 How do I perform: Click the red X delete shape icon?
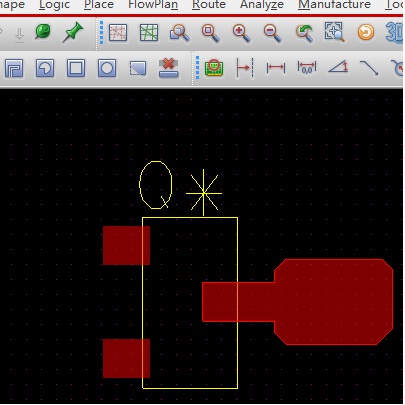(169, 68)
